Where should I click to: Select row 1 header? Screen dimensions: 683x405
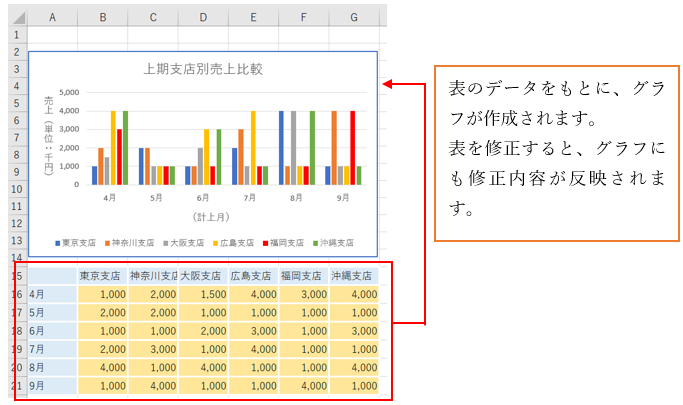pos(15,33)
